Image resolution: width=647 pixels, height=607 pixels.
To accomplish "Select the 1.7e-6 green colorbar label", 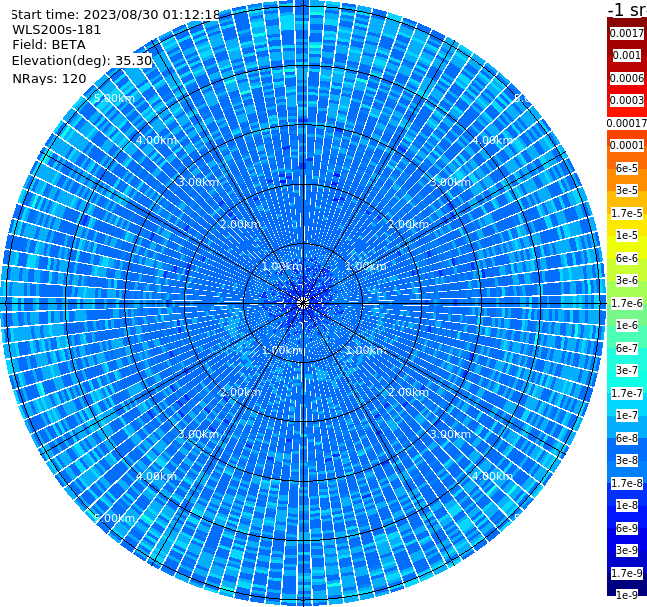I will tap(627, 303).
